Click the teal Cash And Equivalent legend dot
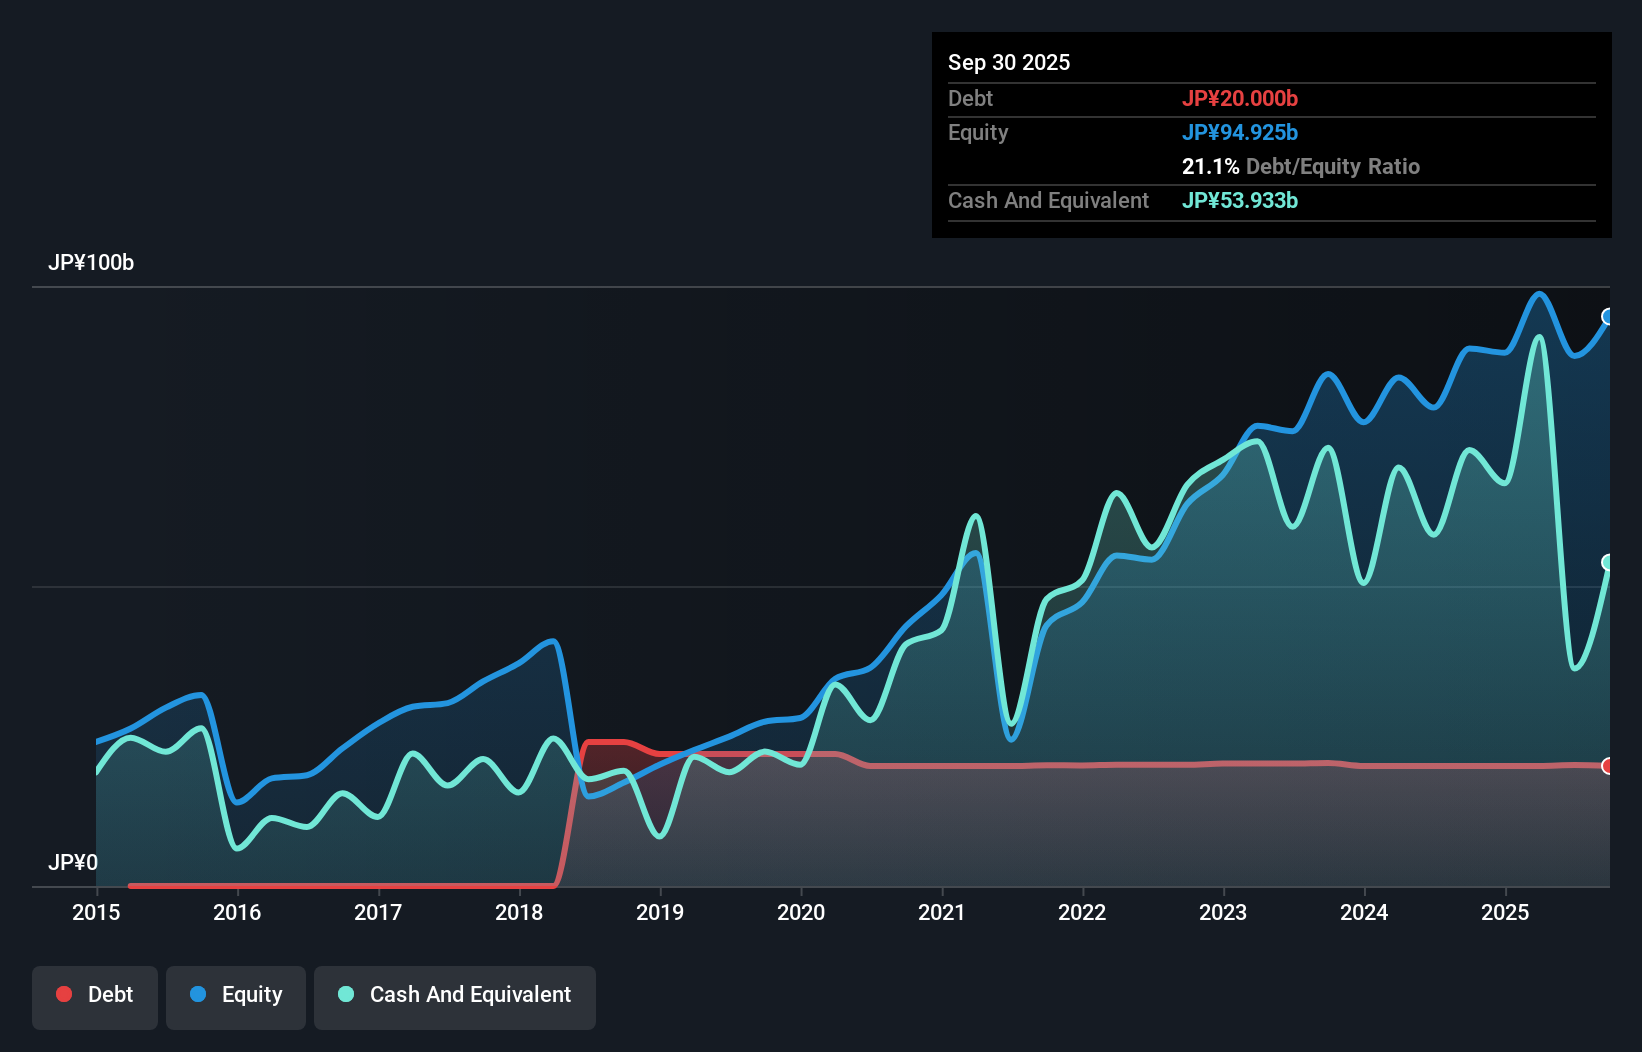Viewport: 1642px width, 1052px height. point(346,994)
